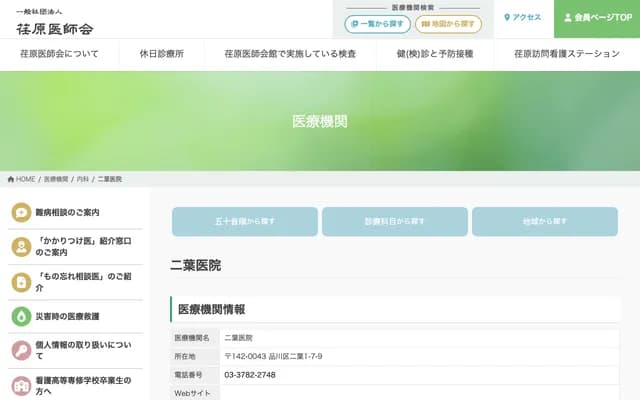This screenshot has height=400, width=640.
Task: Open the 地図から探す map search button
Action: 448,24
